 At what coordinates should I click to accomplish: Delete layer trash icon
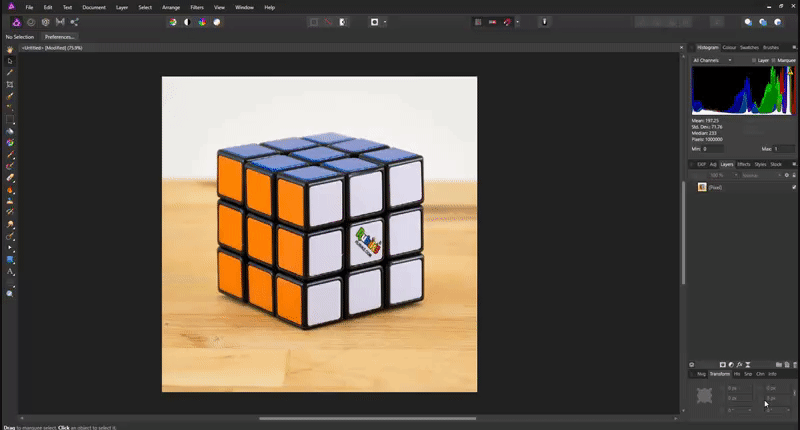[x=795, y=365]
